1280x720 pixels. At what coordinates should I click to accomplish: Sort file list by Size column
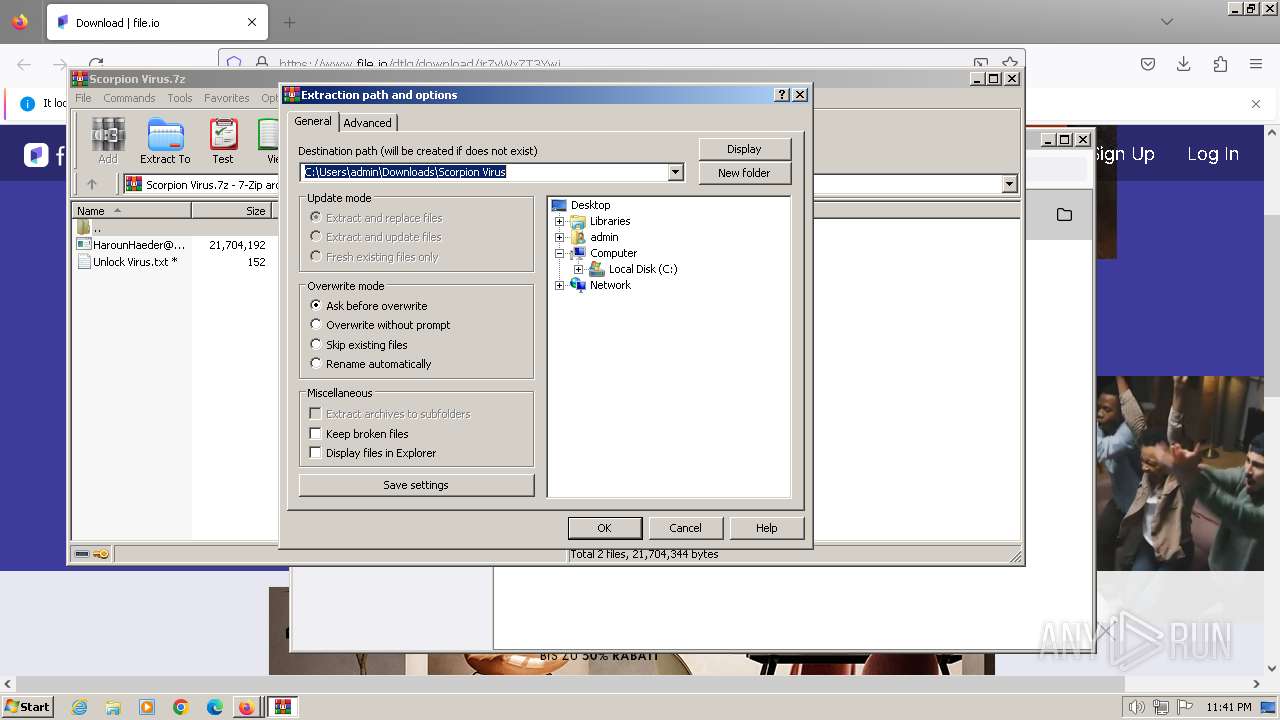[232, 211]
